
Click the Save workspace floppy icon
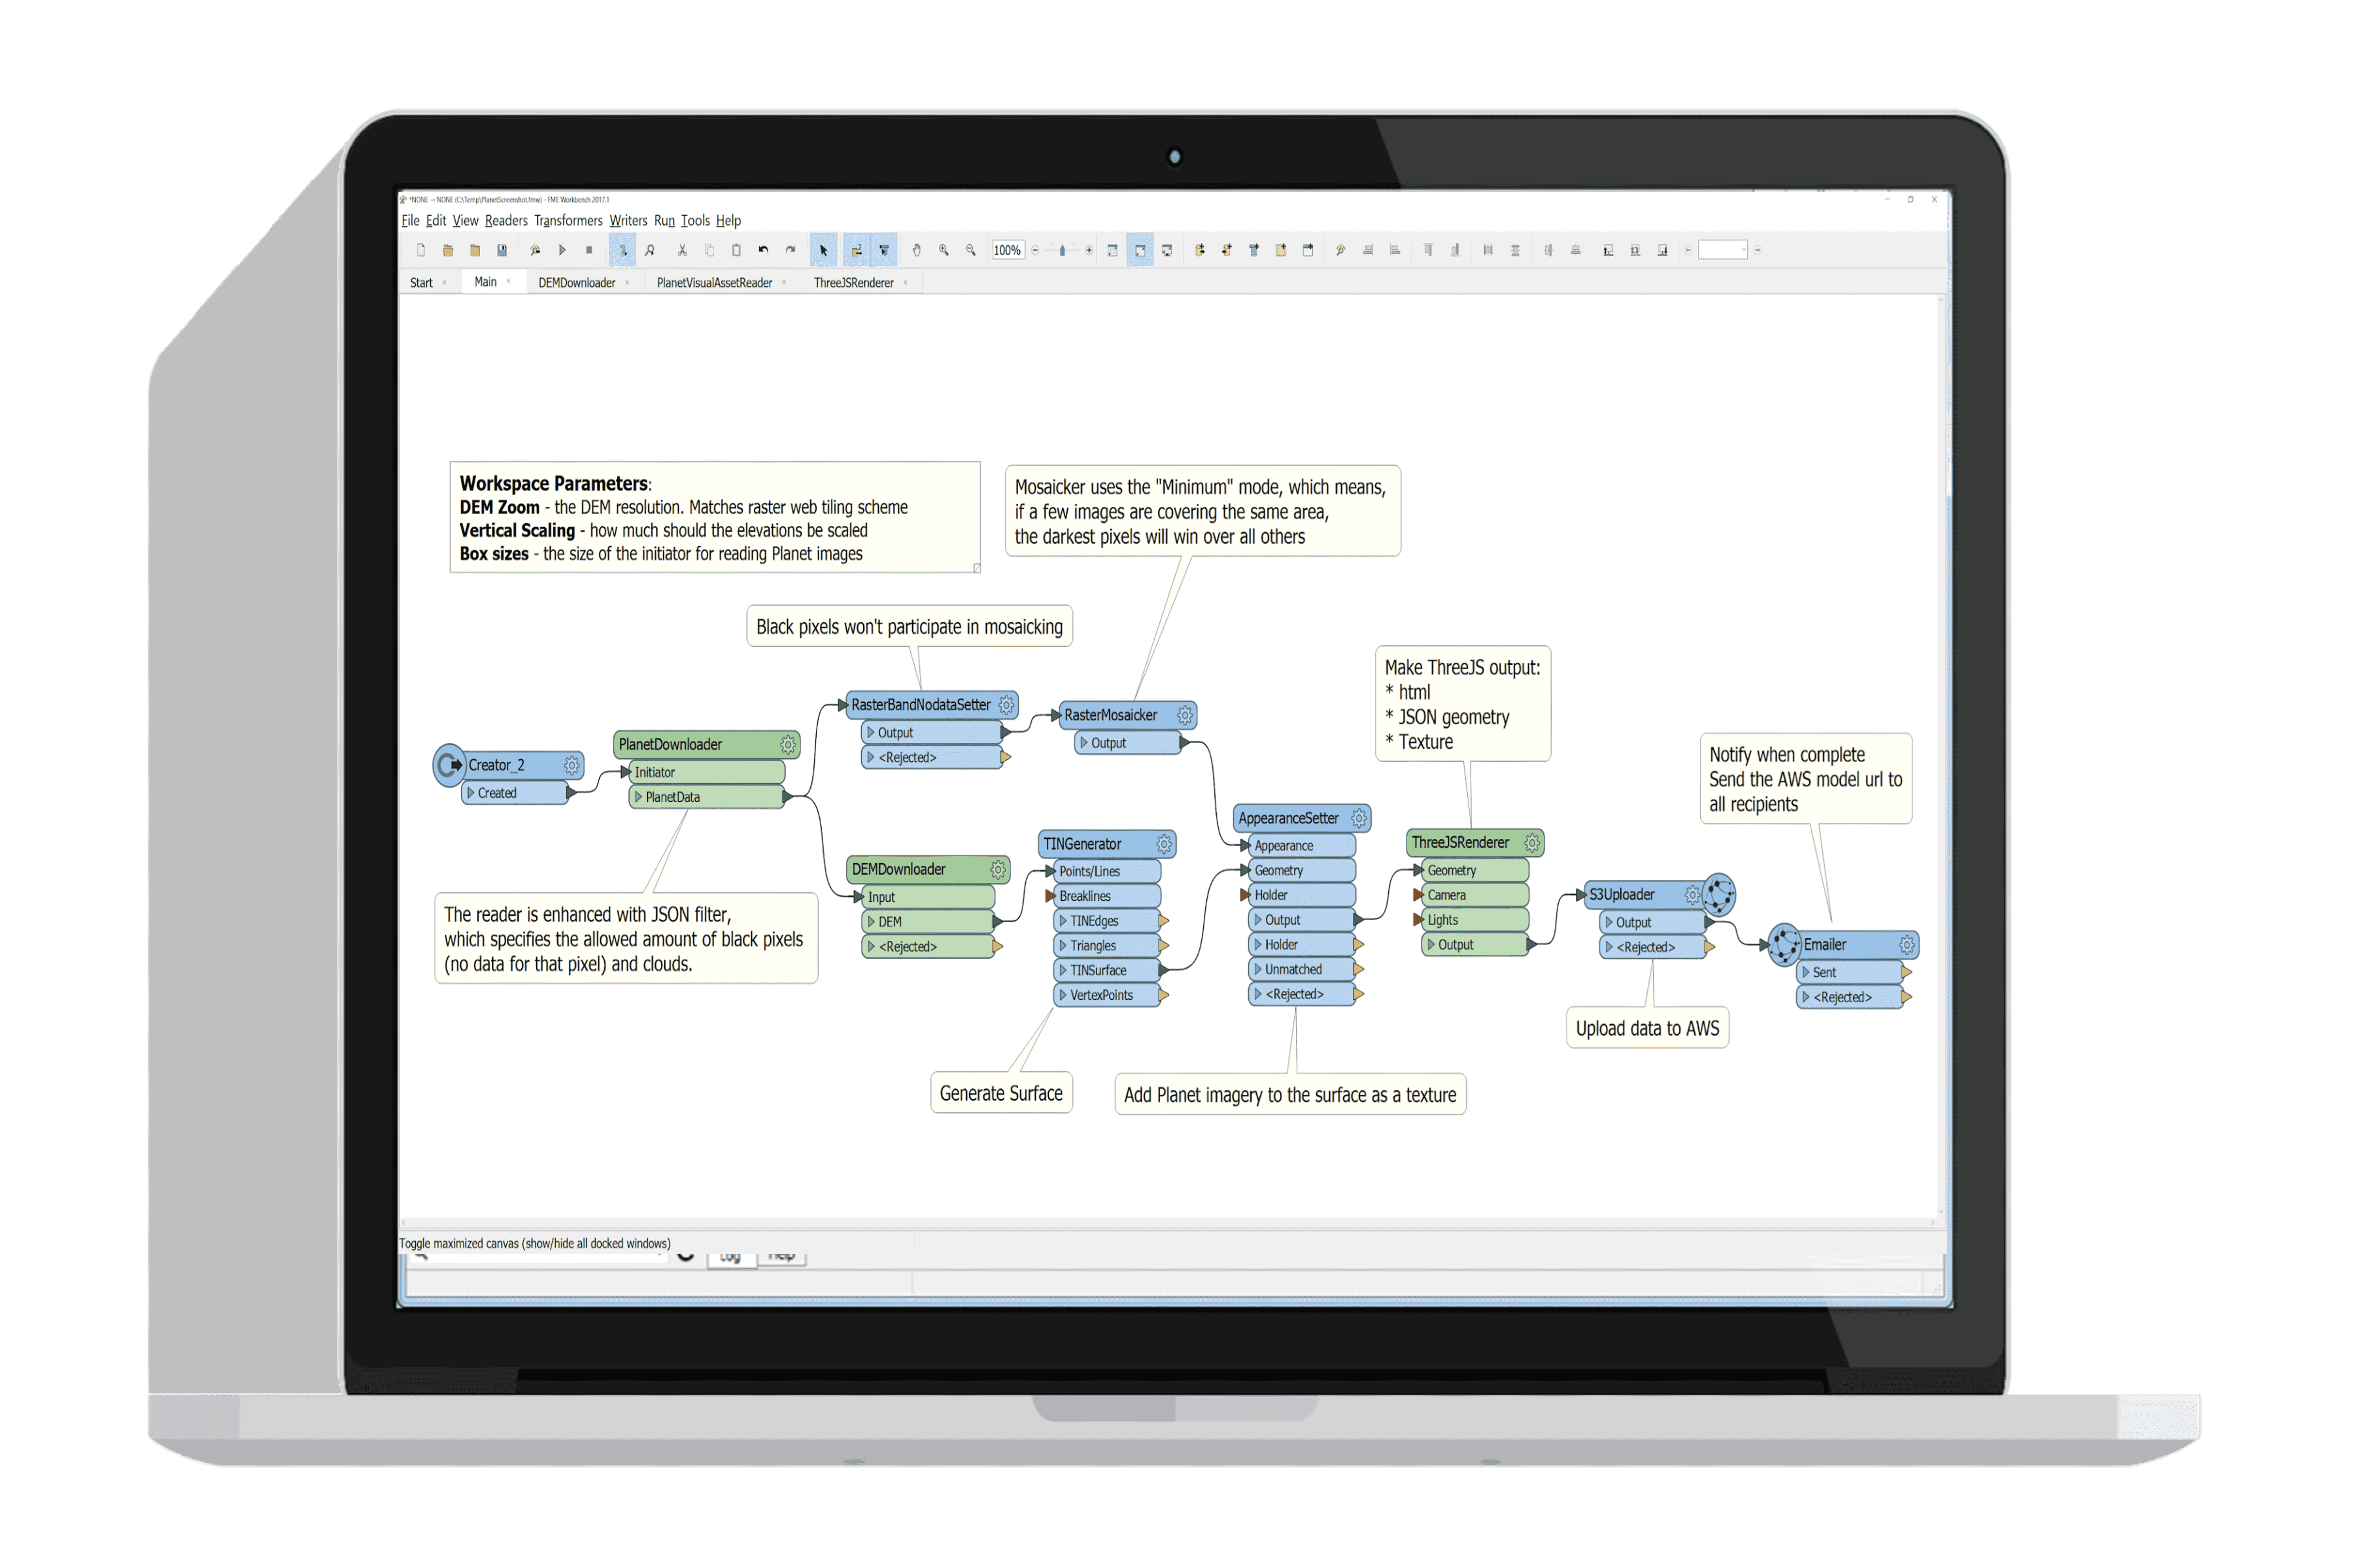tap(502, 250)
